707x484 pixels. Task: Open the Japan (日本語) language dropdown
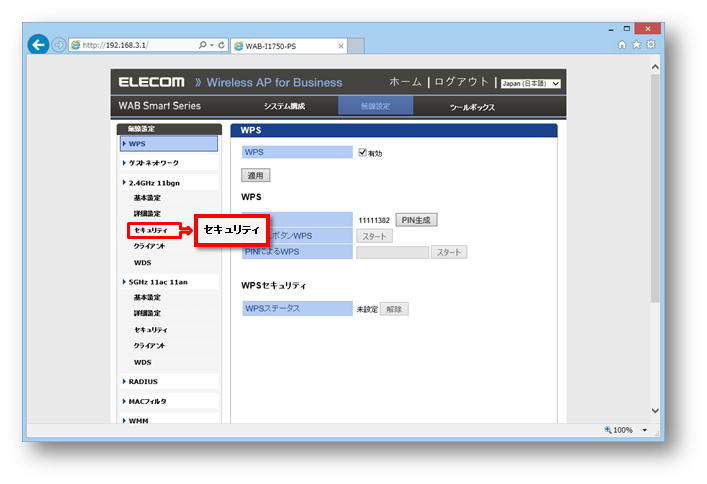click(x=531, y=83)
